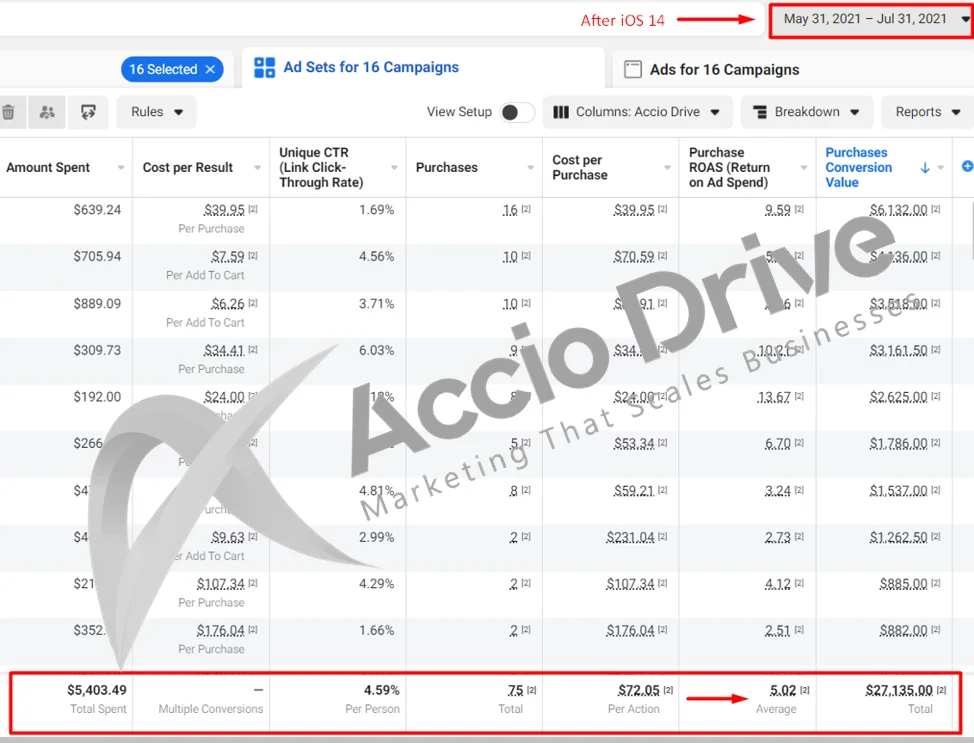Expand the Cost per Result column menu arrow
Viewport: 974px width, 743px height.
click(x=257, y=168)
